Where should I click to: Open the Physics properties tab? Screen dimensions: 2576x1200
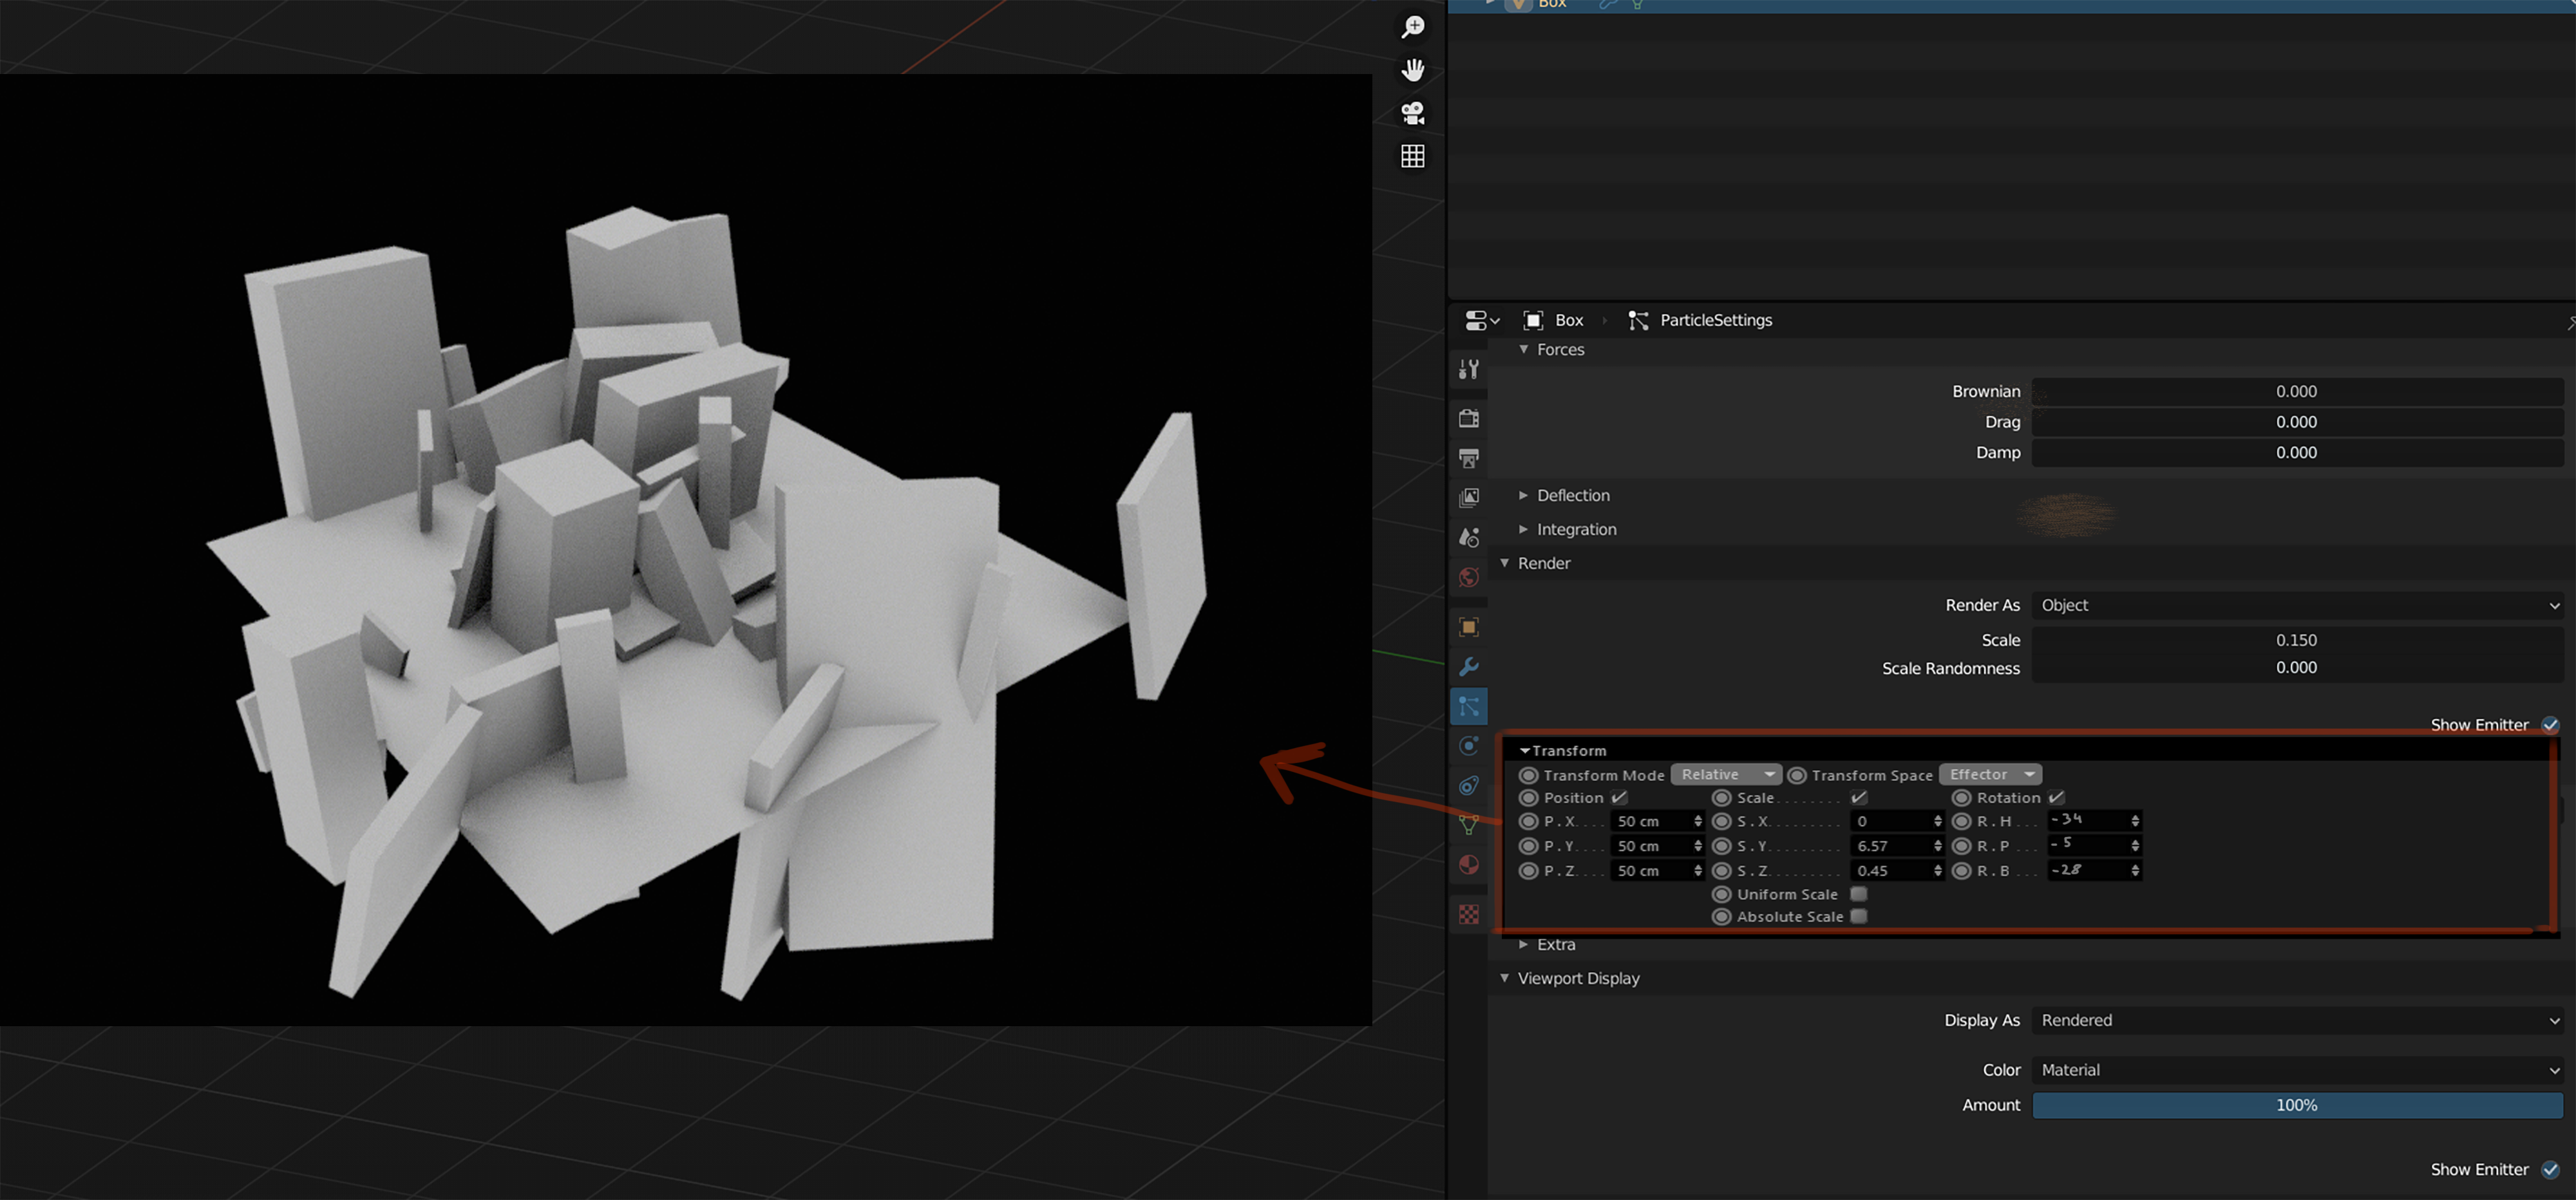pyautogui.click(x=1468, y=745)
